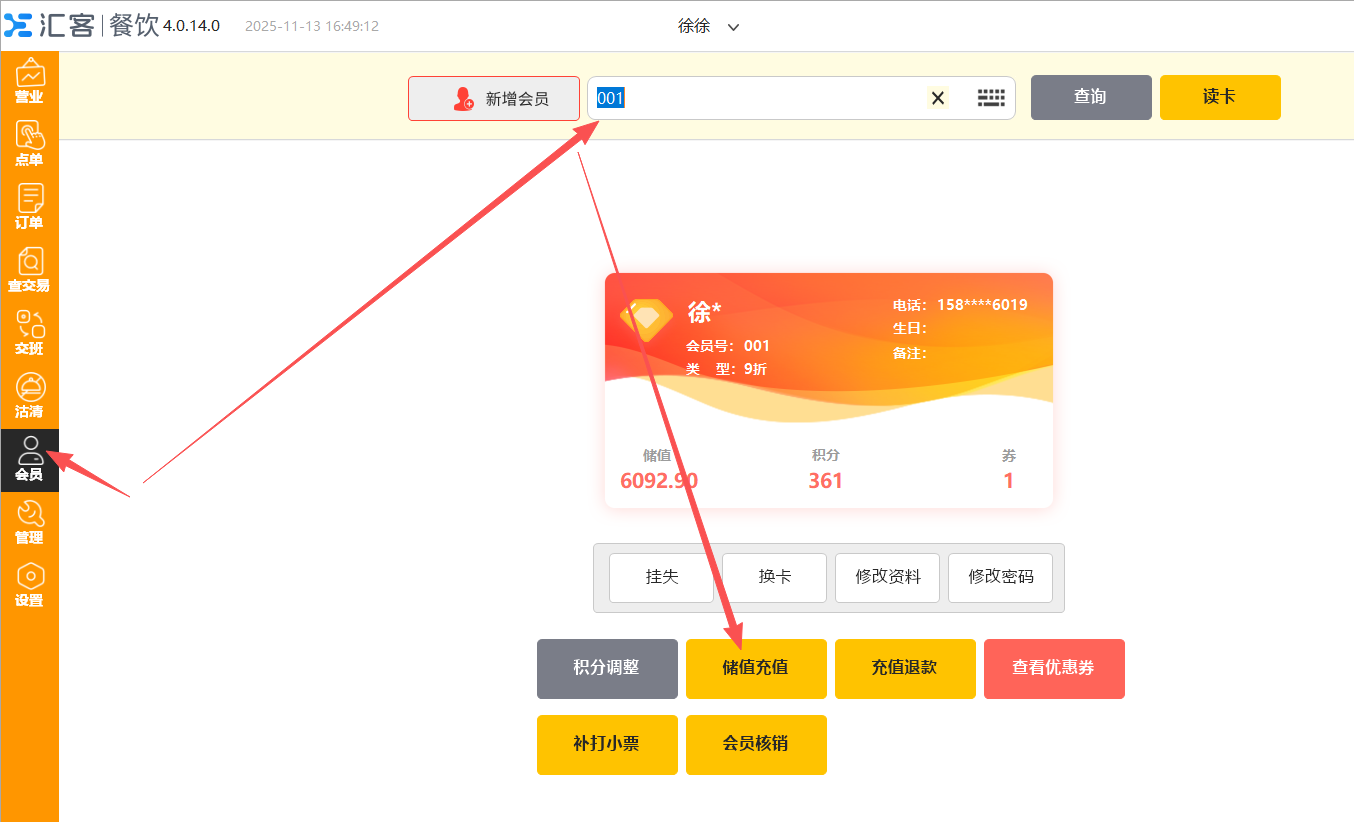Screen dimensions: 1354x822
Task: Open the 营业 sidebar icon
Action: click(29, 81)
